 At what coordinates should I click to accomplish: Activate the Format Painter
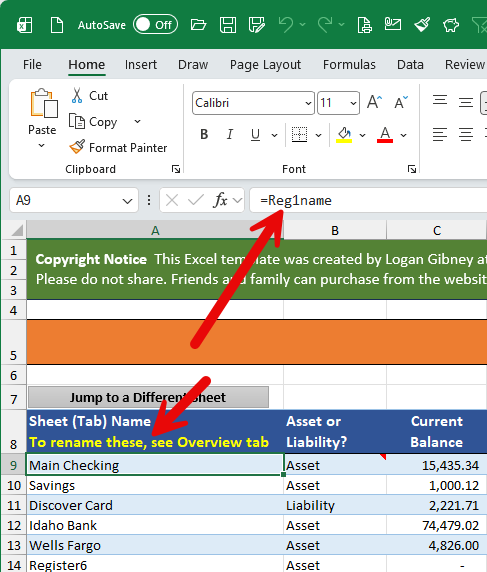tap(118, 147)
